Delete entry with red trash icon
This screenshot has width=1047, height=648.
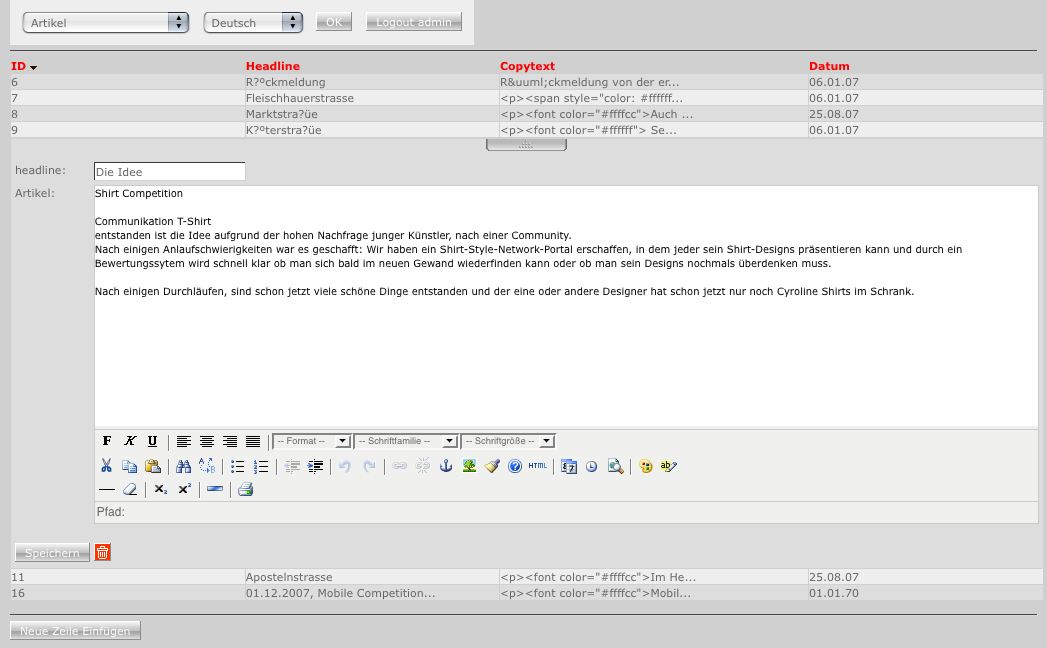click(x=102, y=552)
